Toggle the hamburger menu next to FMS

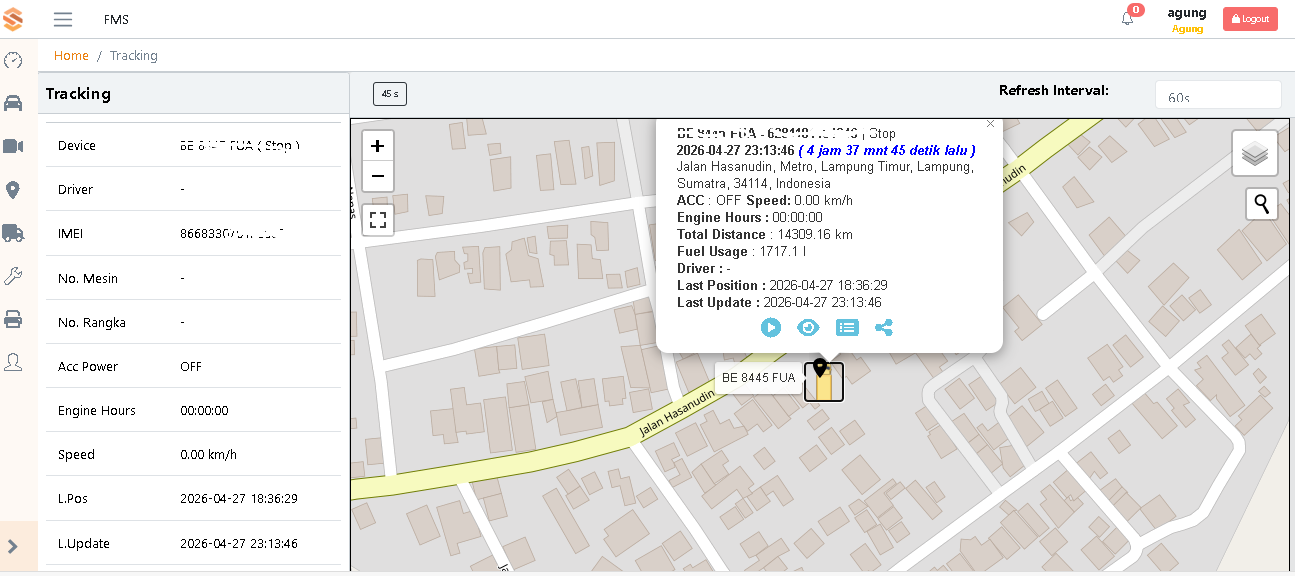(63, 19)
